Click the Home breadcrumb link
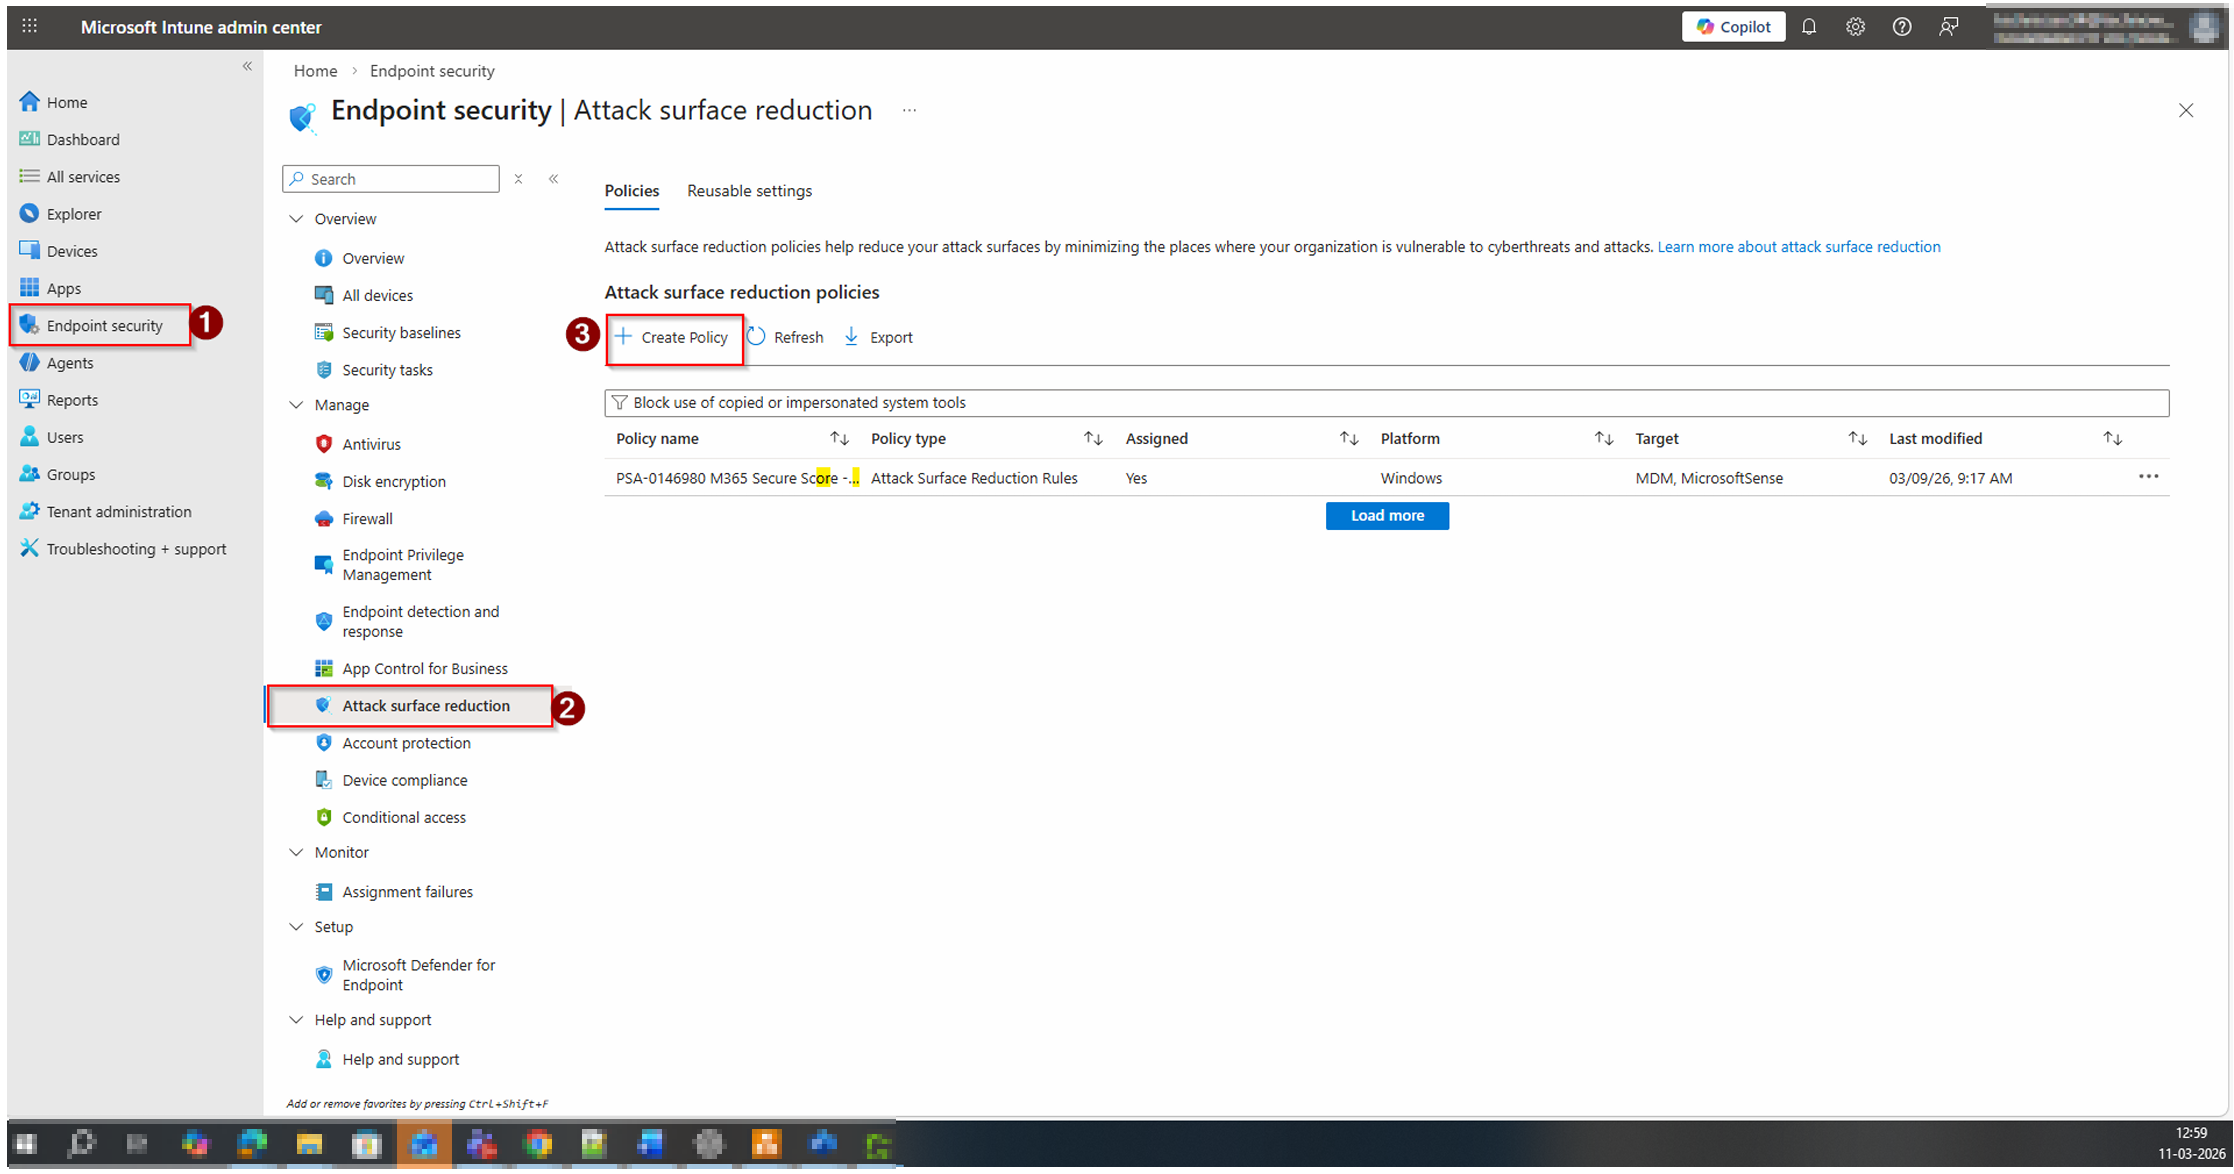This screenshot has height=1174, width=2234. (x=315, y=71)
